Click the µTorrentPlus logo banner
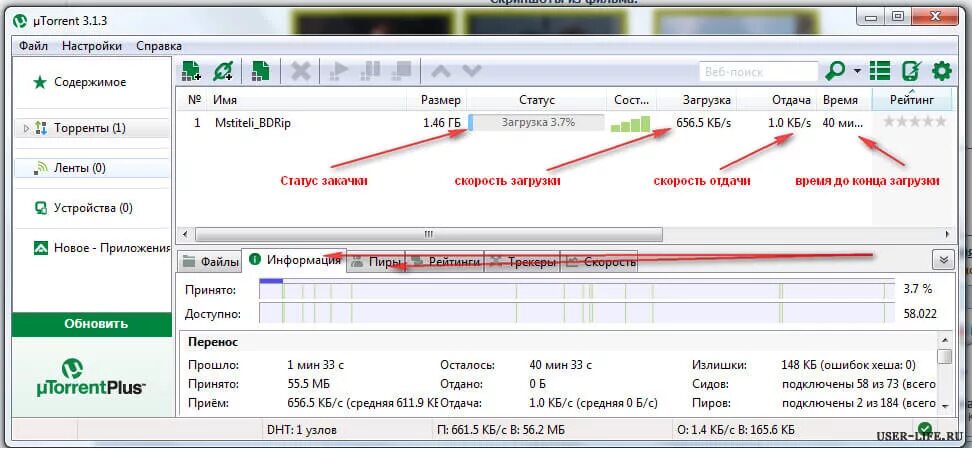 91,377
